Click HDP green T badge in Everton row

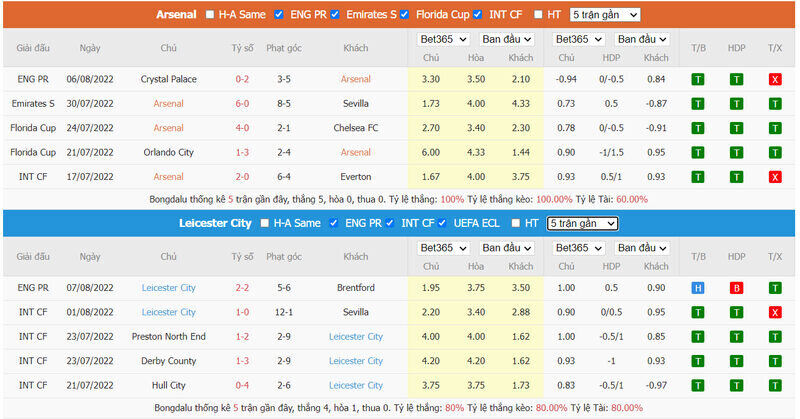[x=736, y=177]
